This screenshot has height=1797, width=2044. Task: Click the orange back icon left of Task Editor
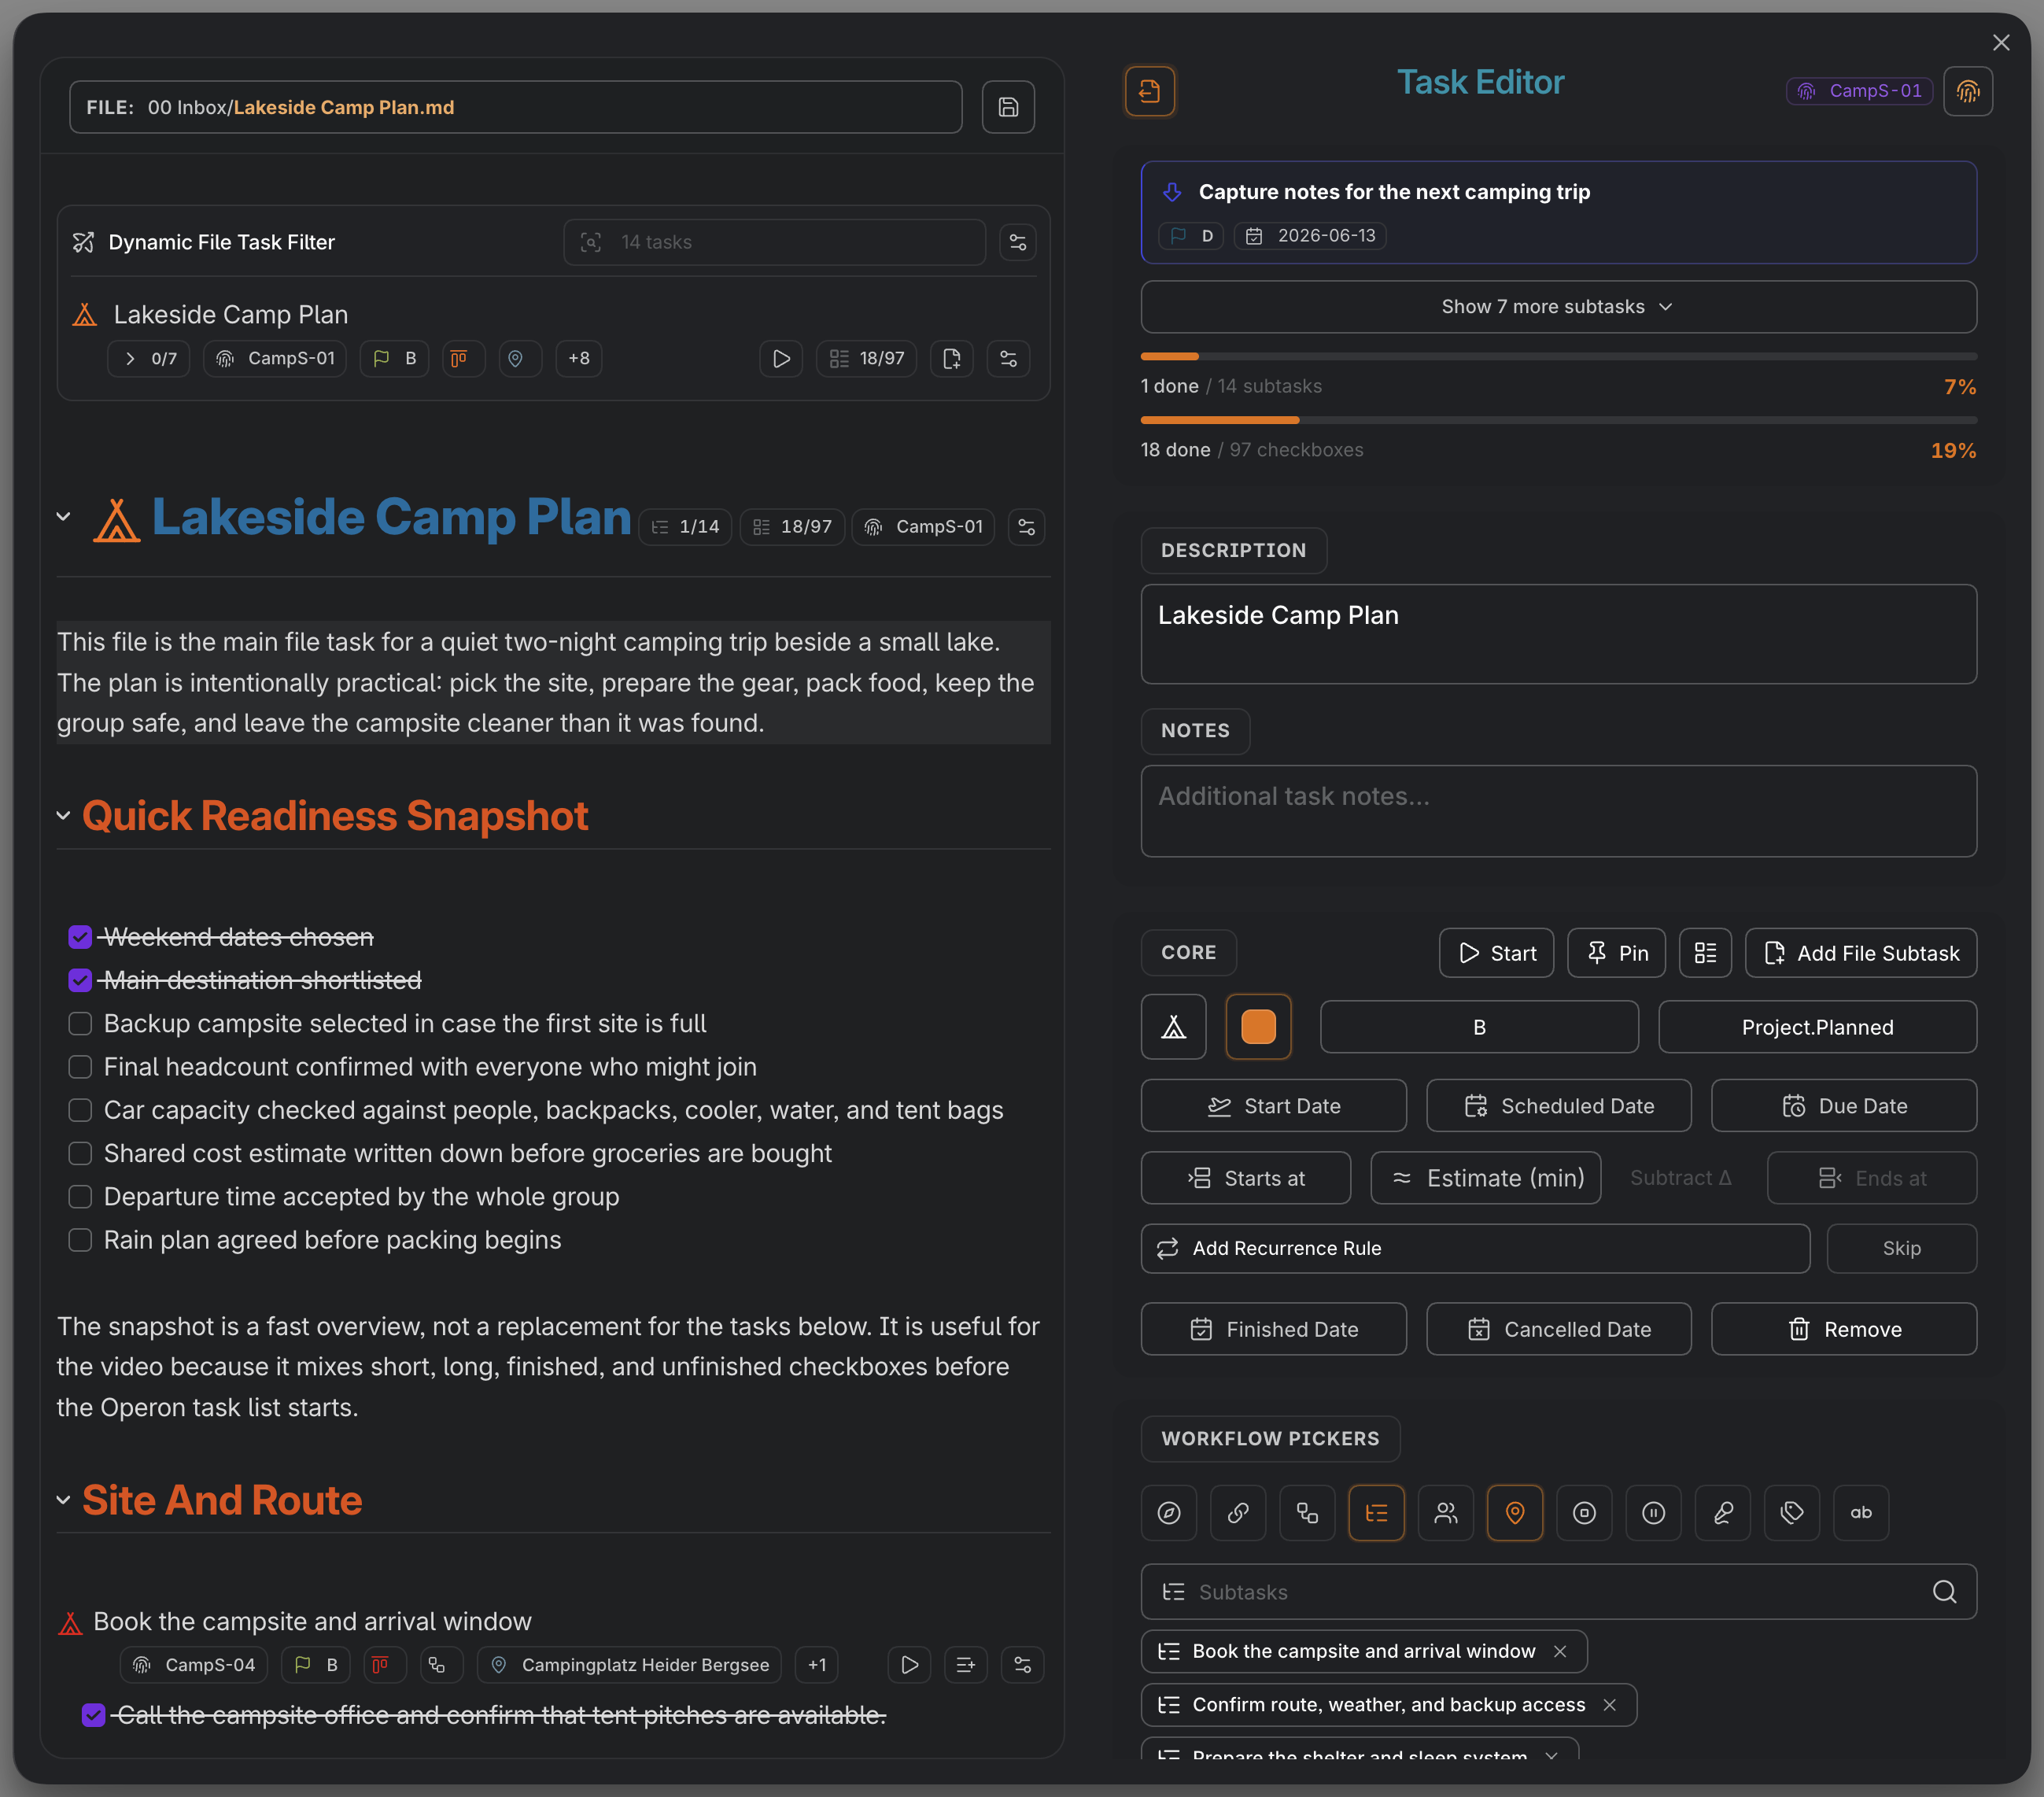click(x=1149, y=91)
